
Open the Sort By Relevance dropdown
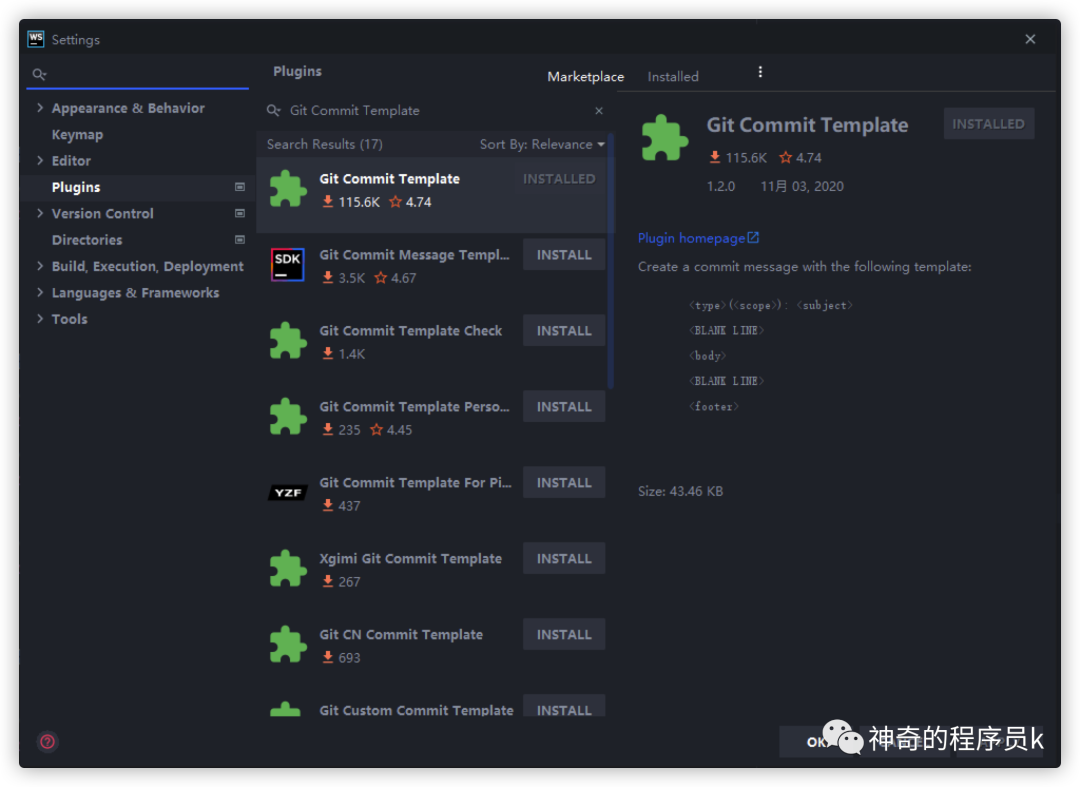[x=542, y=144]
